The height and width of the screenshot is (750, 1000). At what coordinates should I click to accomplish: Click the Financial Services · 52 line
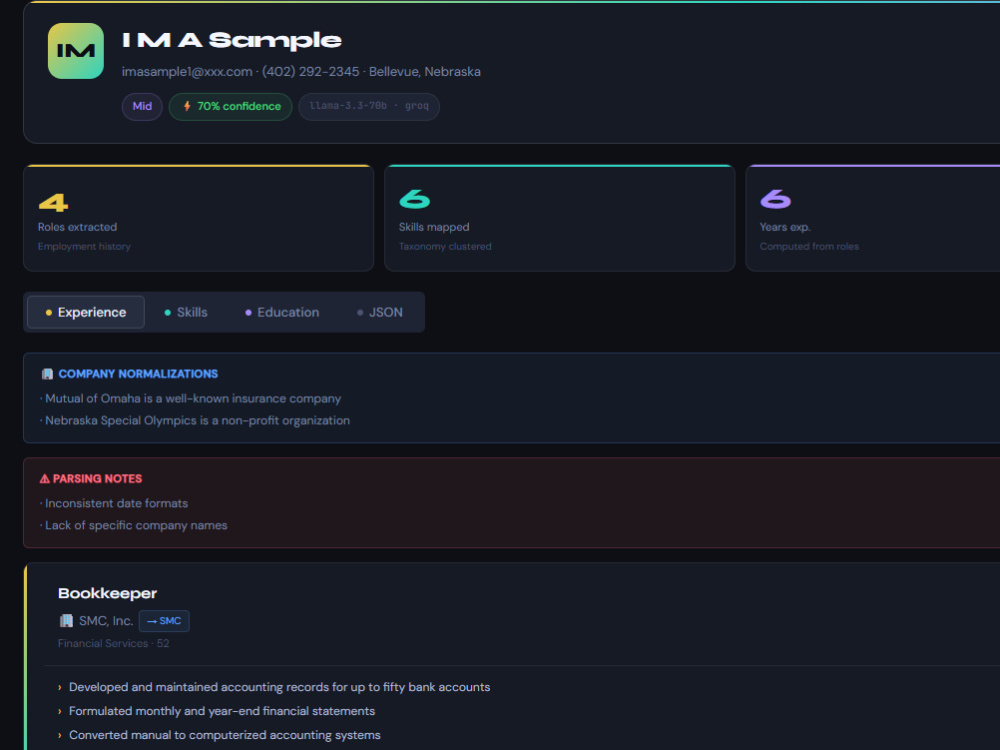pos(114,643)
